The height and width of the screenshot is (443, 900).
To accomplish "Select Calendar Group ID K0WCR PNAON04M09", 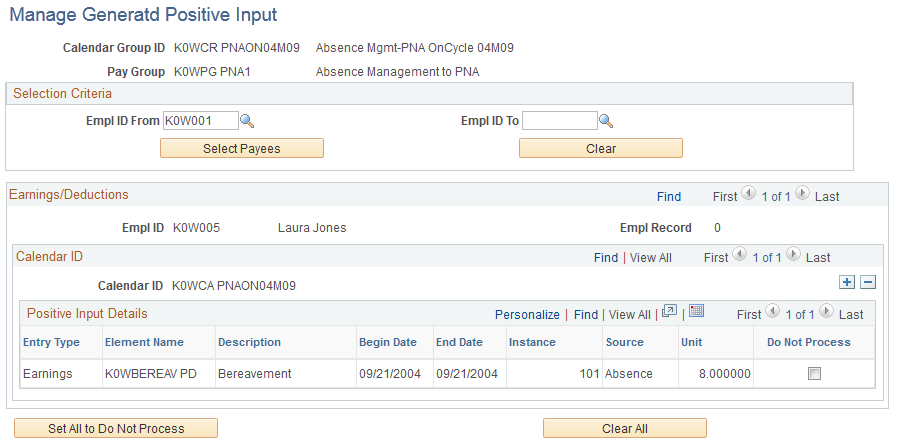I will pos(236,48).
